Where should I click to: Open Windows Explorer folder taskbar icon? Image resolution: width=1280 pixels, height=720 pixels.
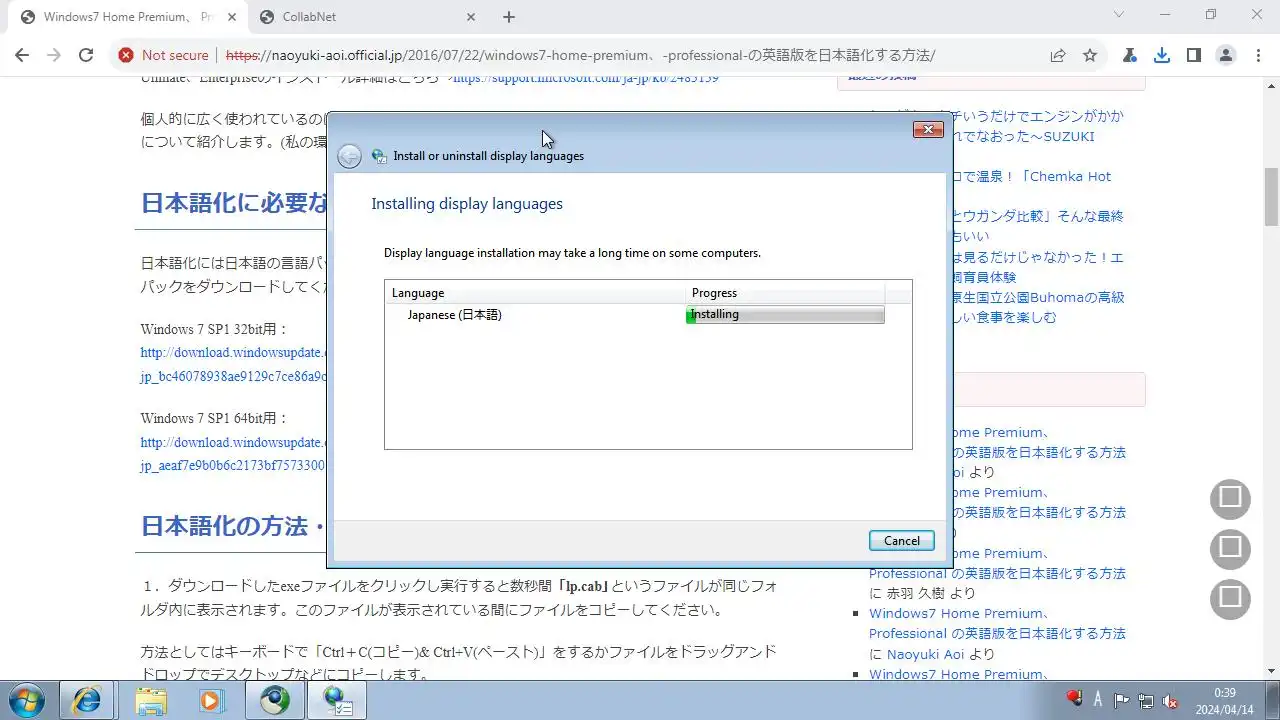151,701
